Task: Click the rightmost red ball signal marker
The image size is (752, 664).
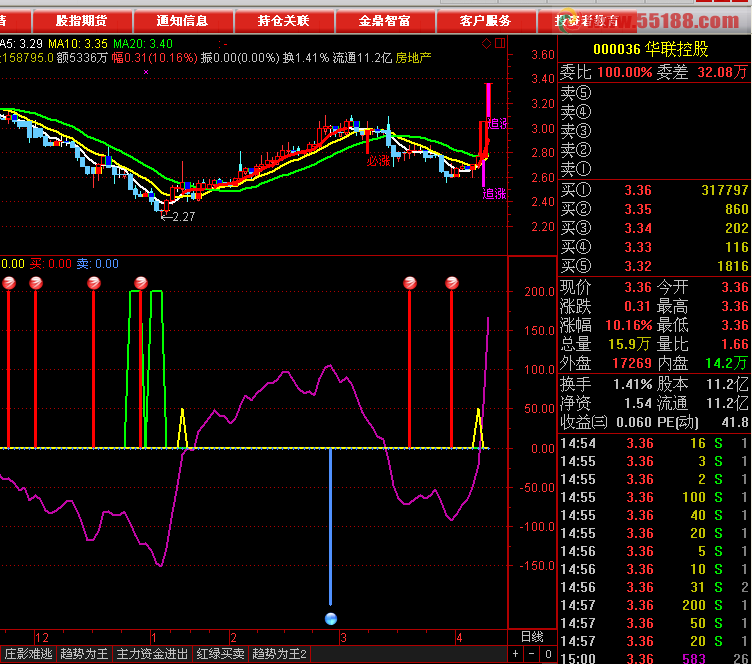Action: pos(452,283)
